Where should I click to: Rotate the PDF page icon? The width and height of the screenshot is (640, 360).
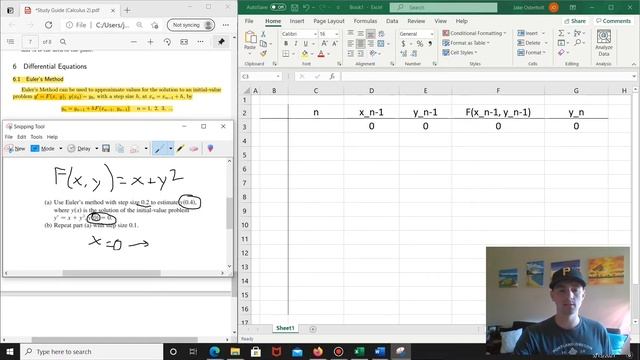coord(167,42)
